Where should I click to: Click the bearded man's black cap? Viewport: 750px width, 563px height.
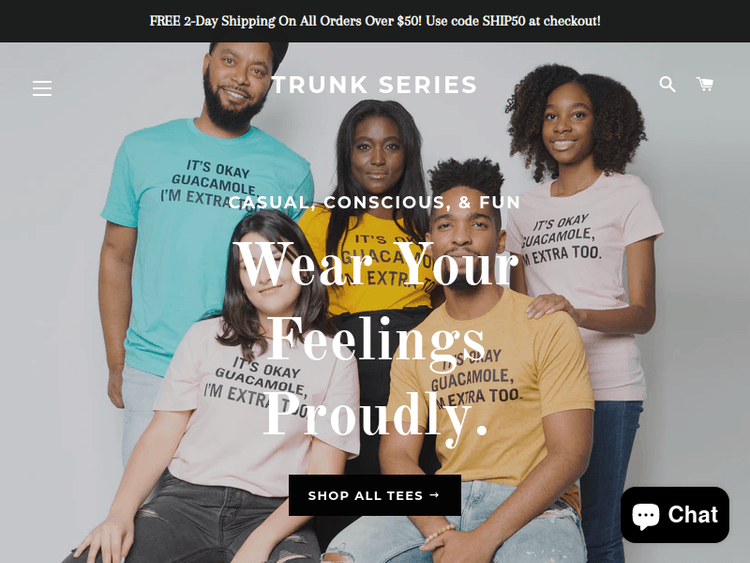(268, 54)
